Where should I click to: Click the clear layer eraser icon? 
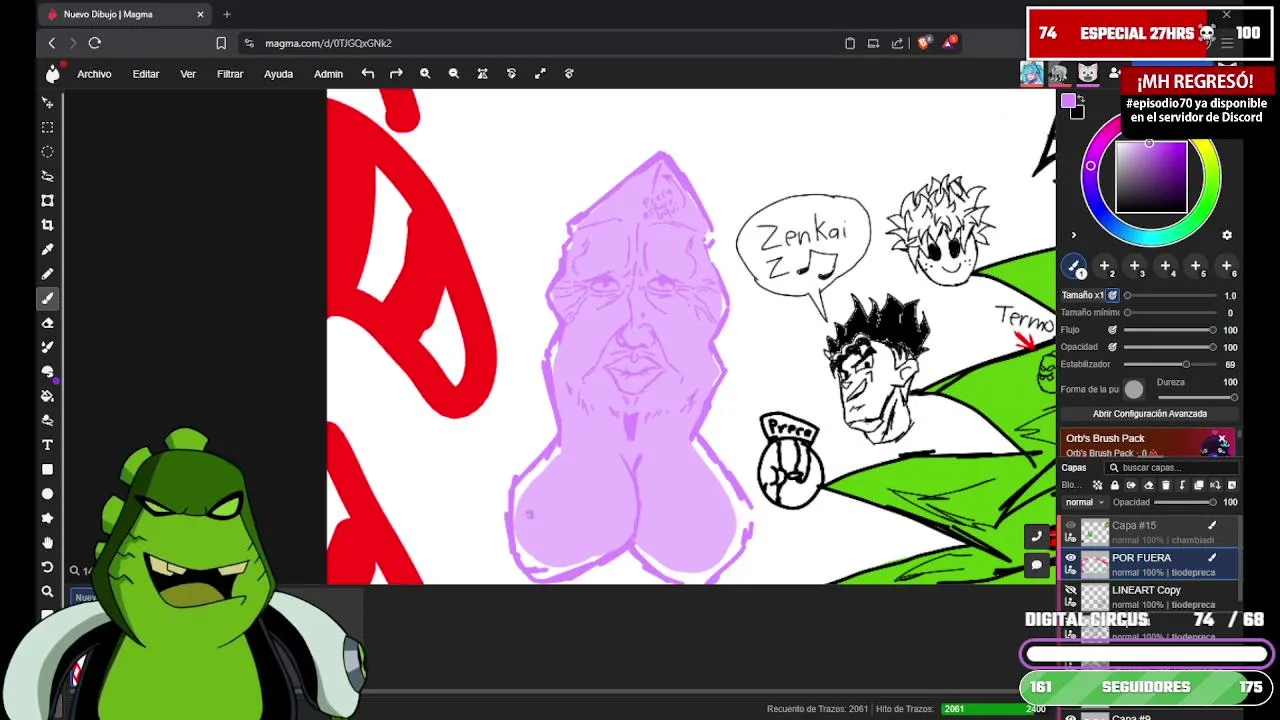tap(1148, 485)
